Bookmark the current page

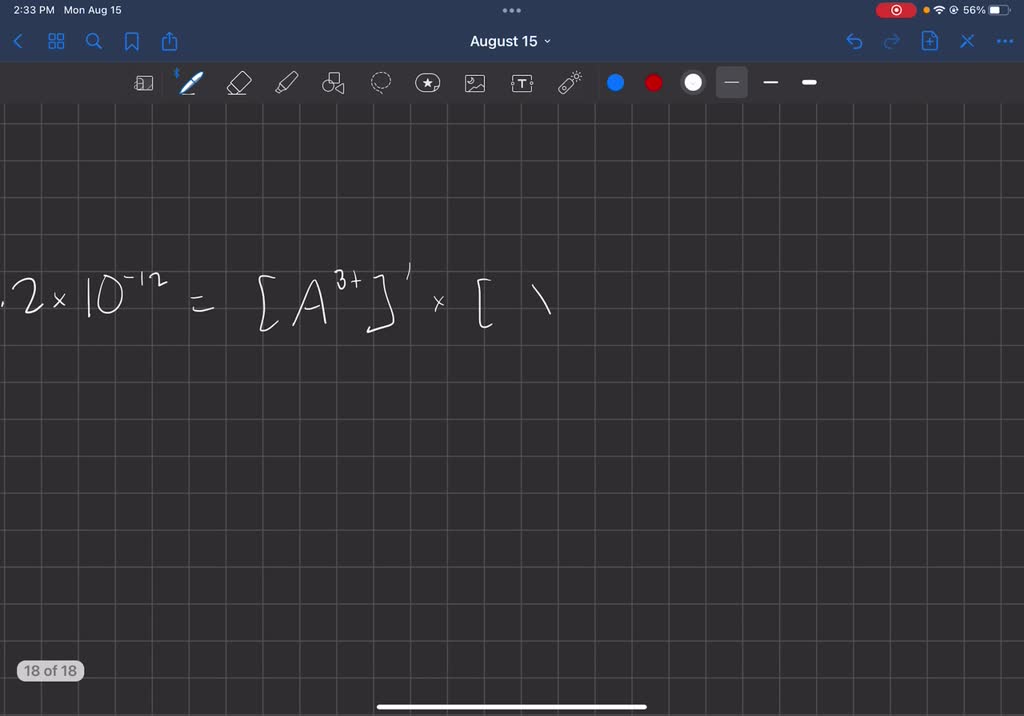(x=131, y=41)
